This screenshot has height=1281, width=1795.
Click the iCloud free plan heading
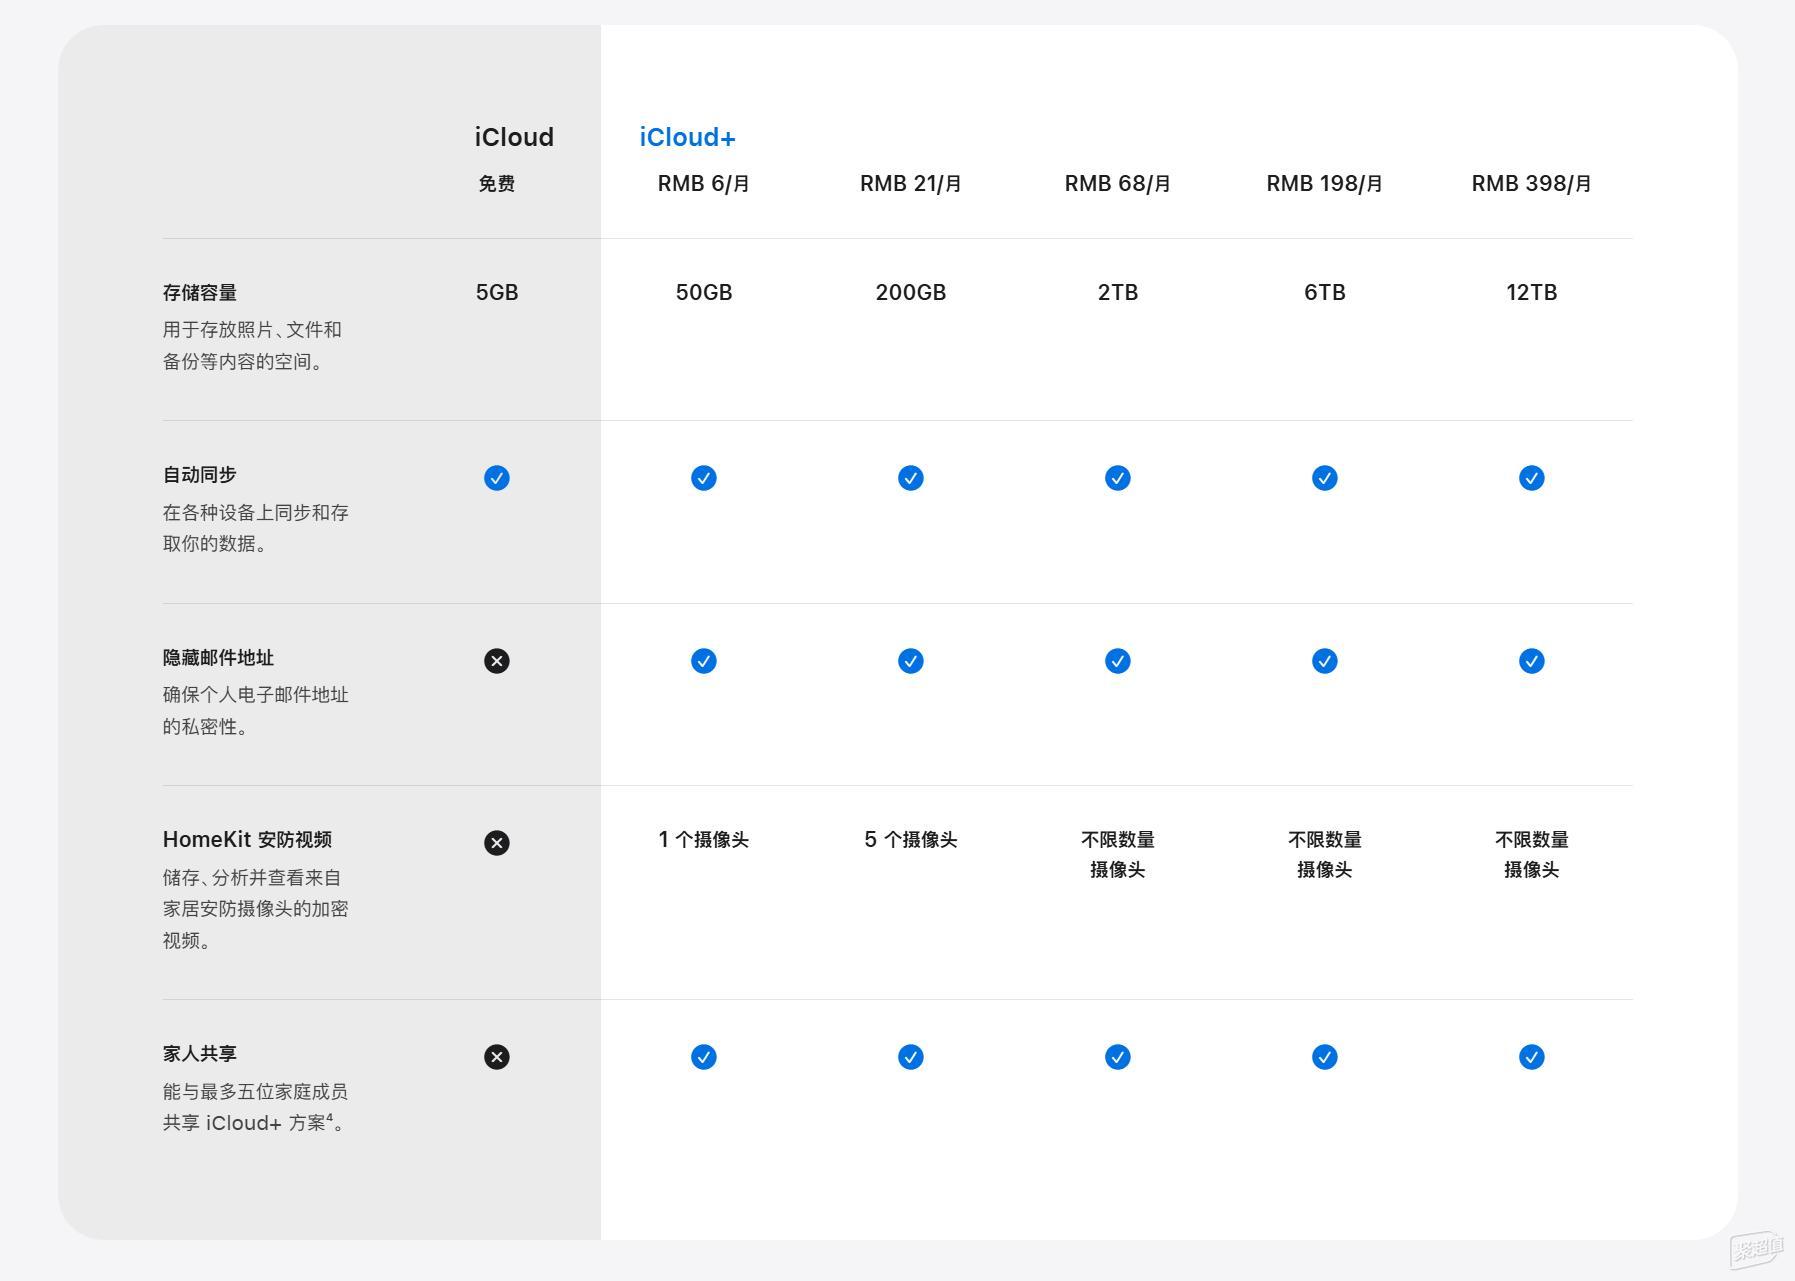514,137
